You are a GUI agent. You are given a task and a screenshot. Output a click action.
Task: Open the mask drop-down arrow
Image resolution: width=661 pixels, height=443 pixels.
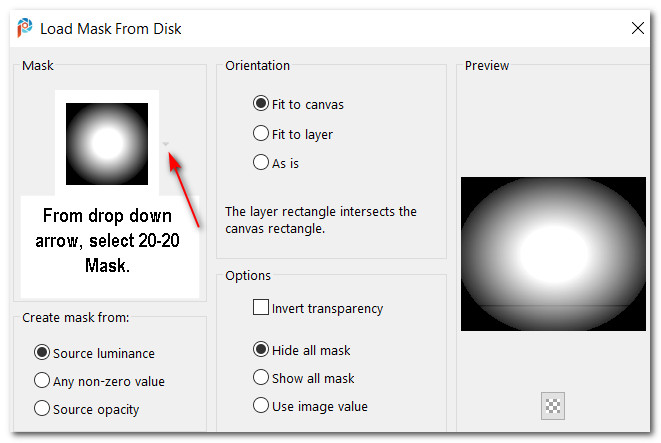[166, 144]
